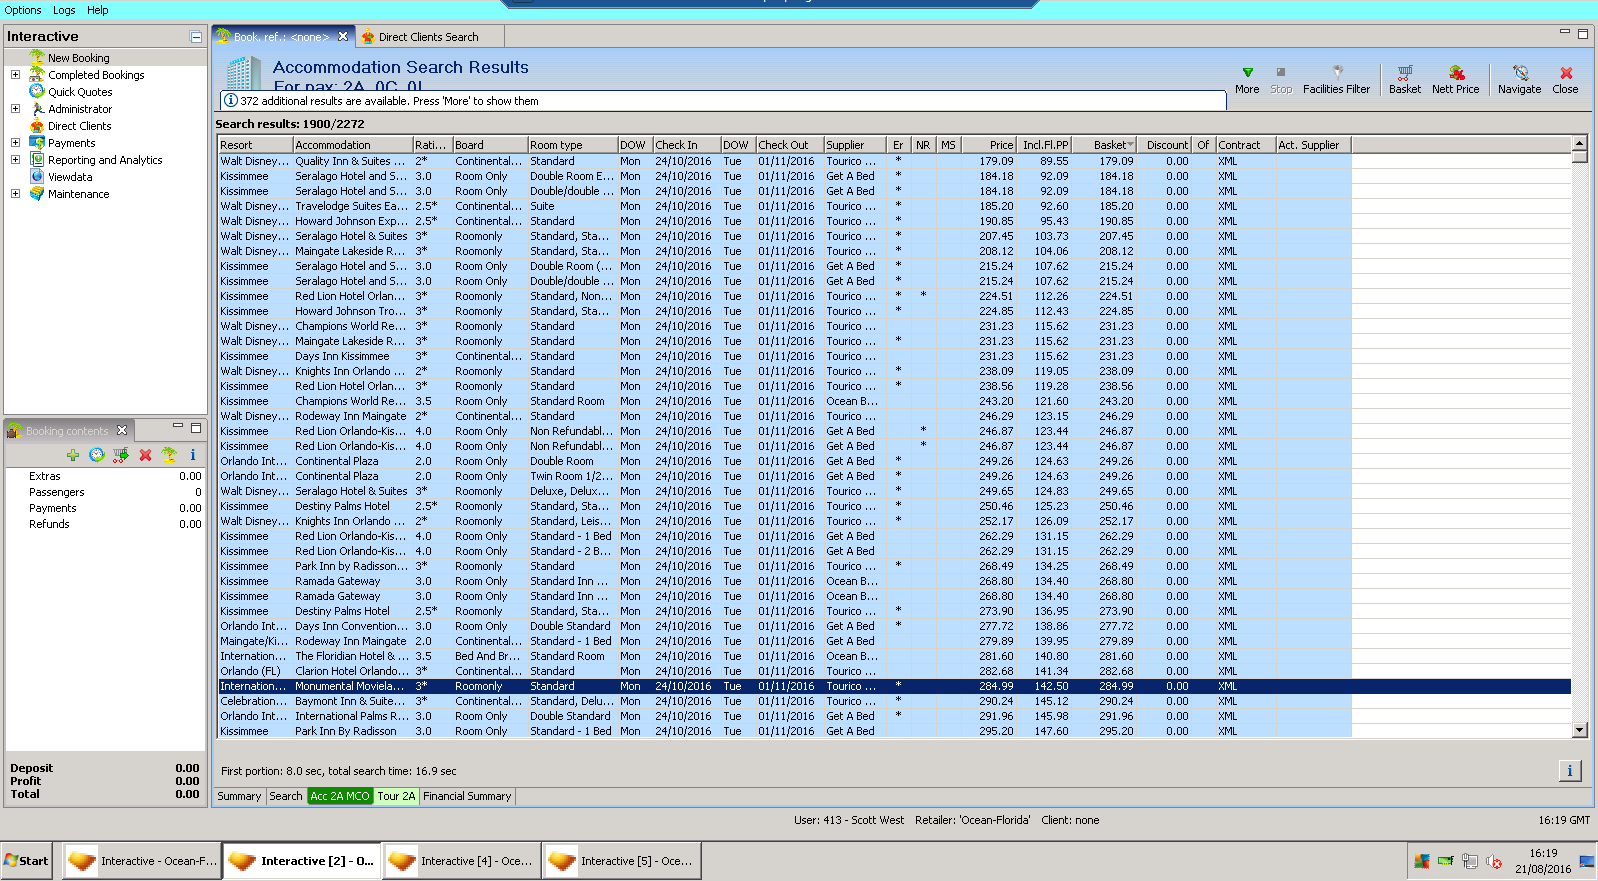This screenshot has width=1598, height=881.
Task: Sort by the Resort column header
Action: [256, 145]
